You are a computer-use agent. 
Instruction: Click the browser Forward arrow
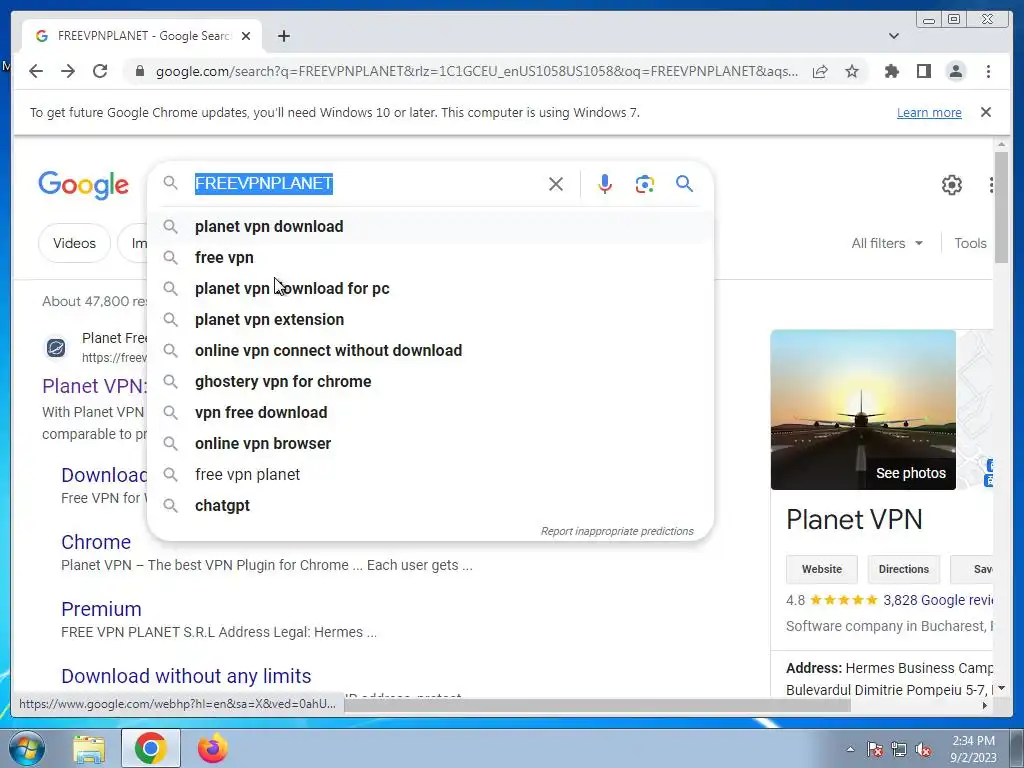[68, 71]
